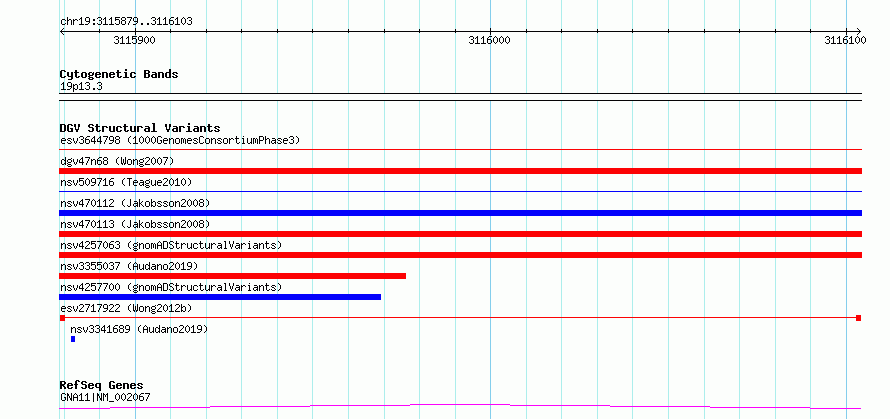This screenshot has height=419, width=890.
Task: Click the nsv3355037 (Audano2019) label
Action: pos(128,266)
